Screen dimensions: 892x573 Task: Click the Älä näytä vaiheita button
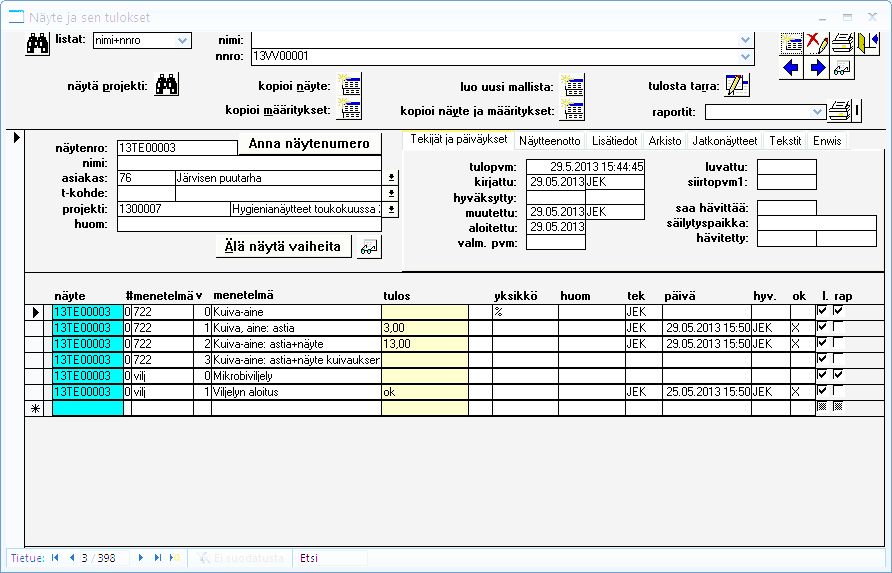tap(284, 247)
